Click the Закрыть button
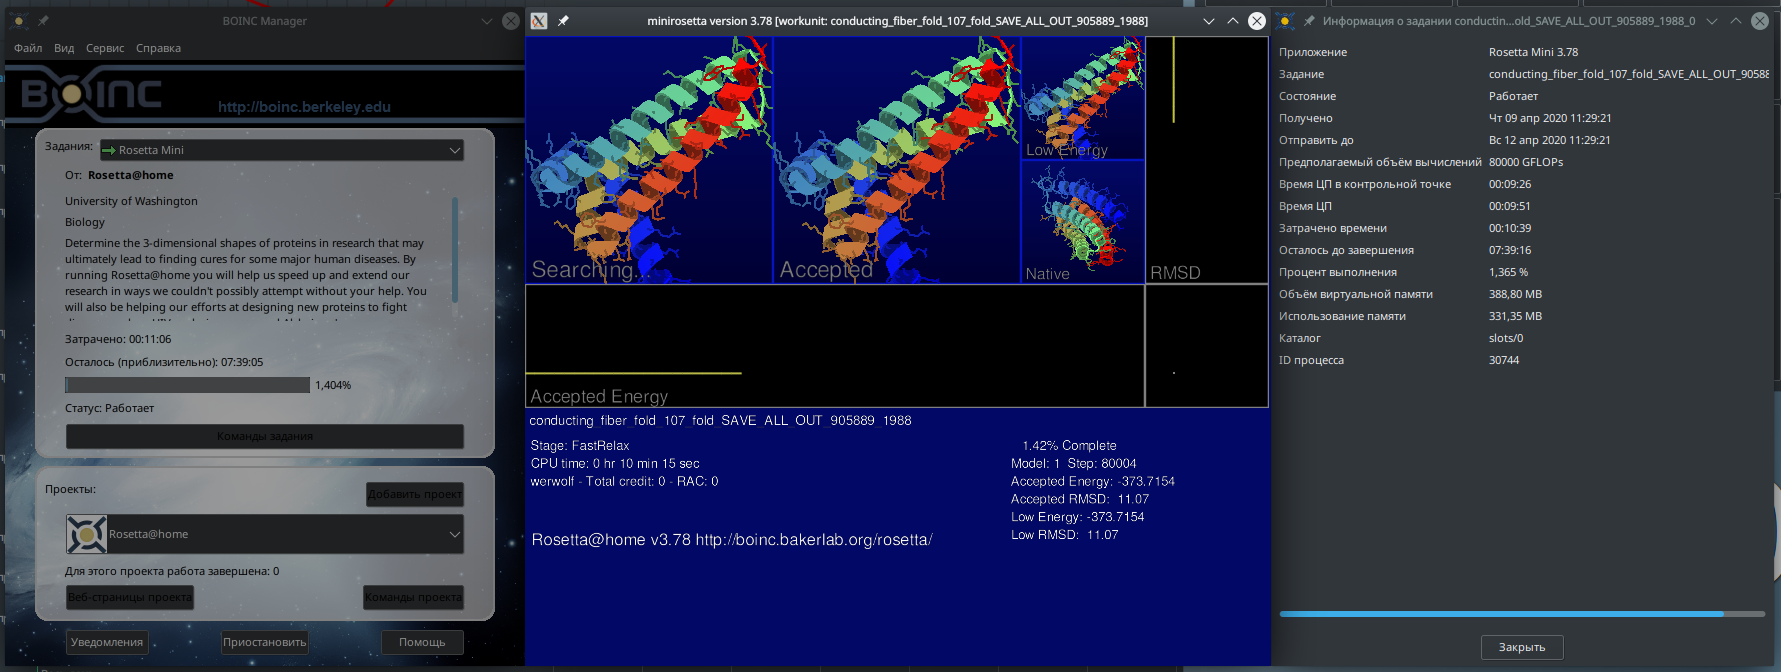Image resolution: width=1781 pixels, height=672 pixels. (x=1522, y=647)
